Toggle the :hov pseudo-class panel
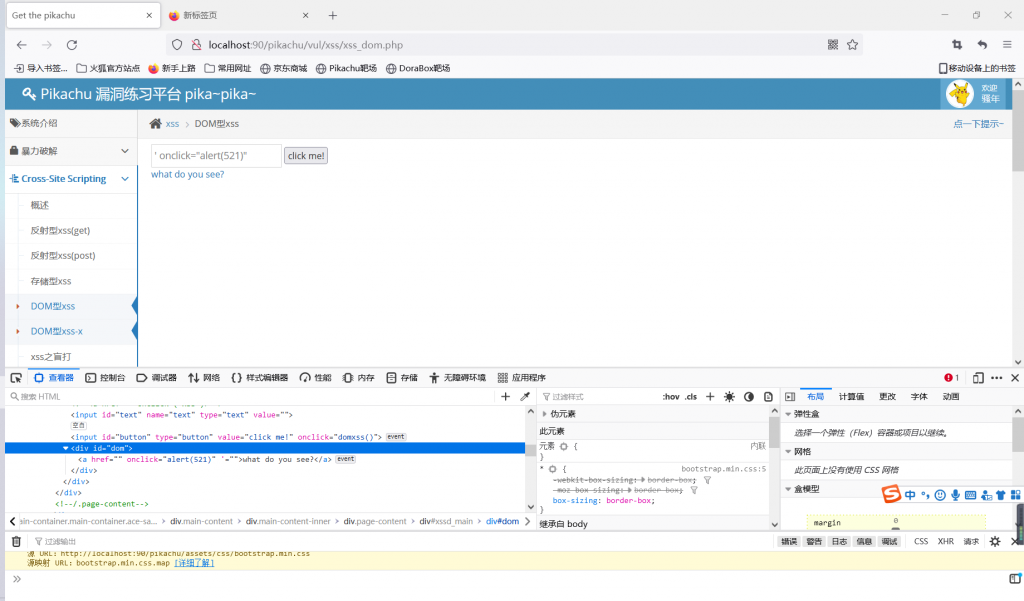Image resolution: width=1024 pixels, height=601 pixels. click(671, 397)
